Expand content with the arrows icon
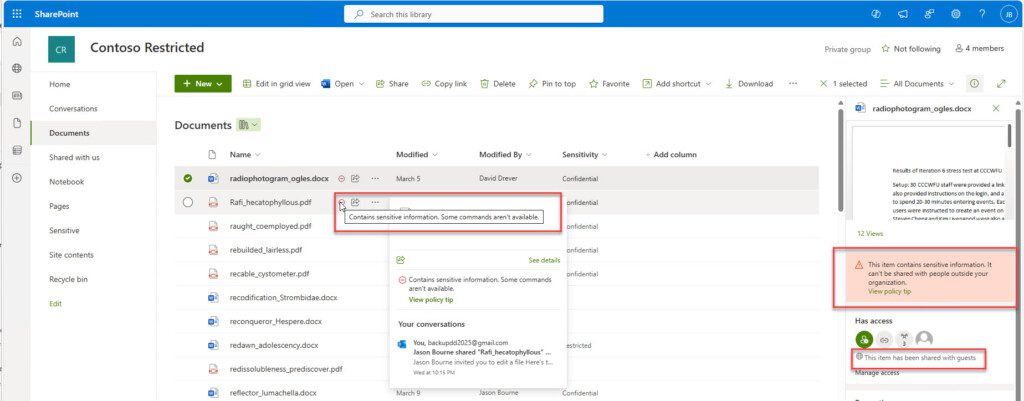Image resolution: width=1024 pixels, height=401 pixels. click(x=1001, y=84)
